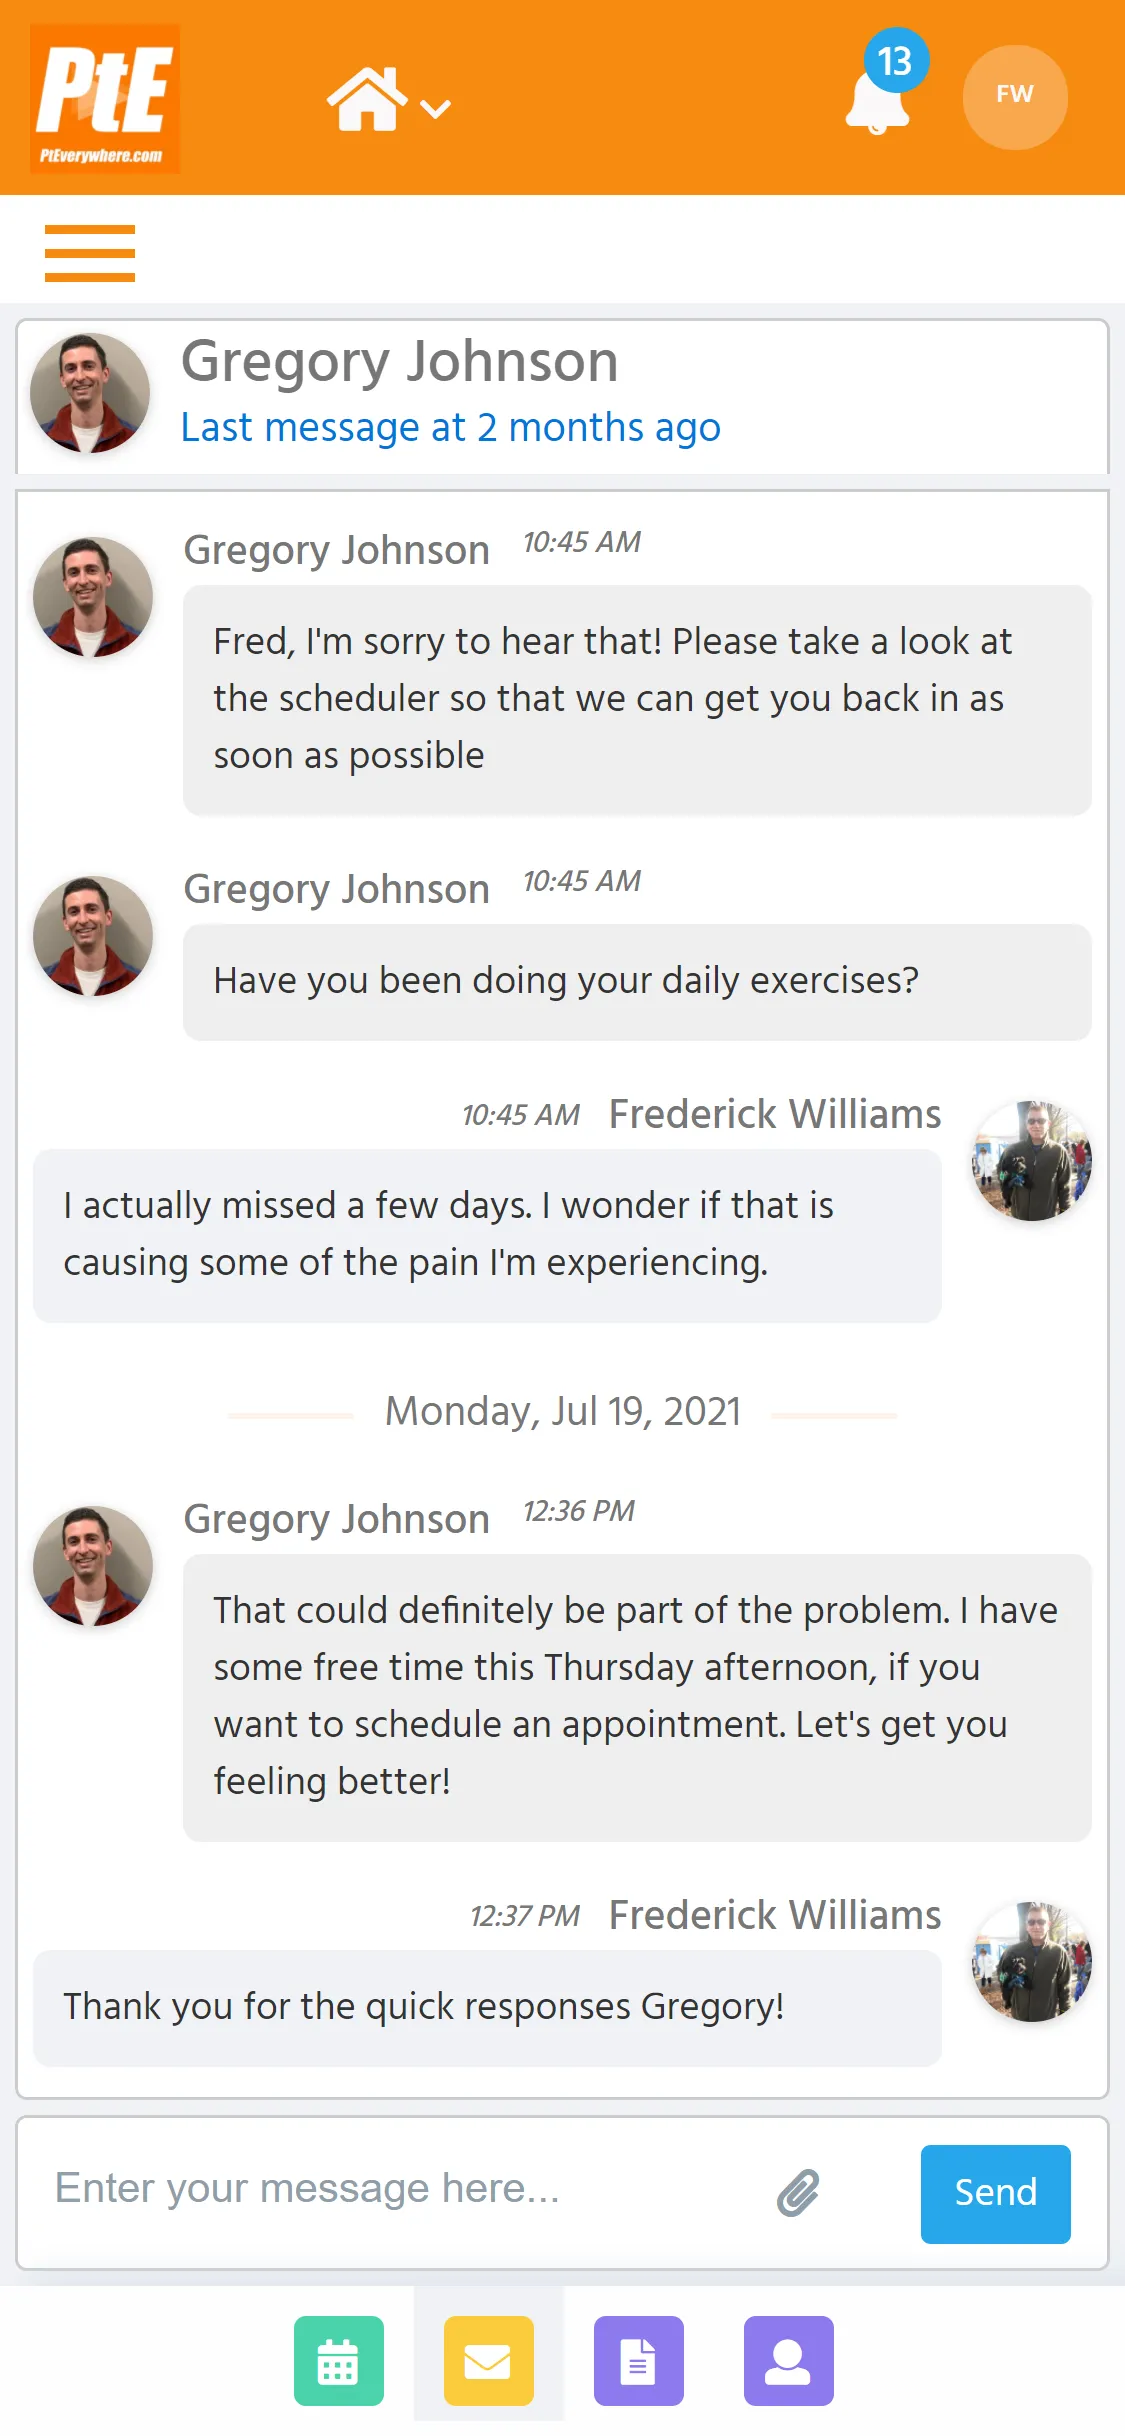Send the message with Send button
Screen dimensions: 1125x2436
995,2193
